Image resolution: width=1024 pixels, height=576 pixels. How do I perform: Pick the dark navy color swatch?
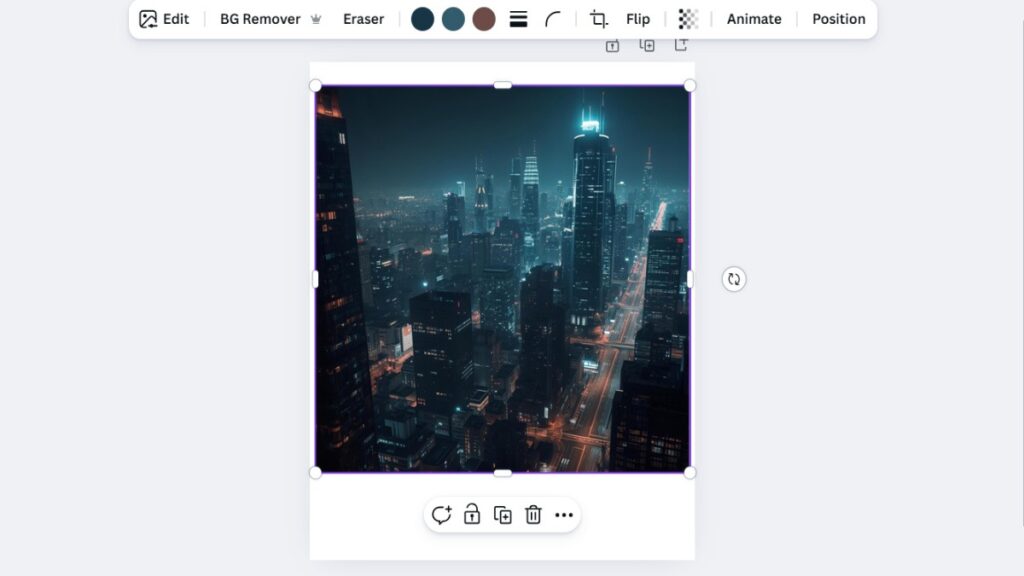[x=423, y=19]
